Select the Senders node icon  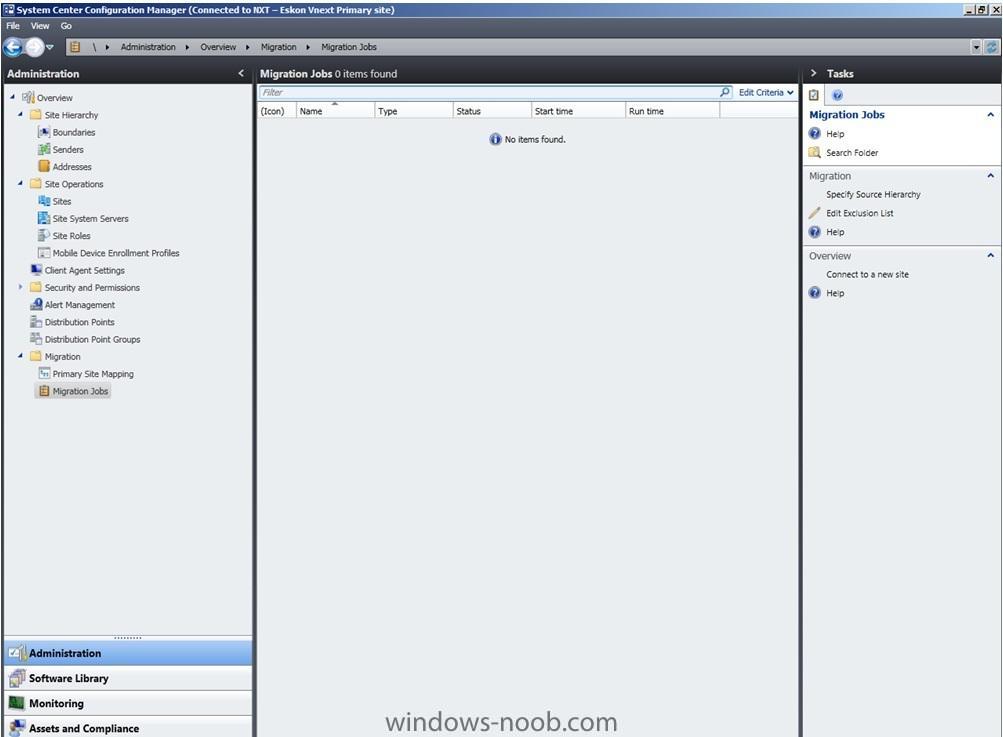43,149
